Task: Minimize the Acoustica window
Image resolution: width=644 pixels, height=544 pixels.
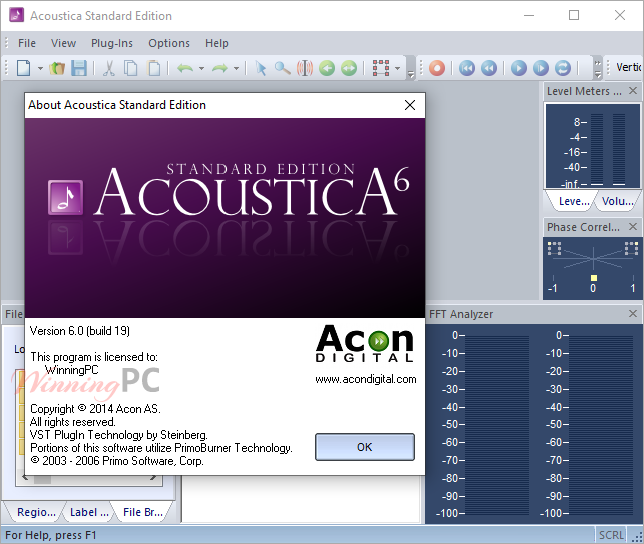Action: [529, 15]
